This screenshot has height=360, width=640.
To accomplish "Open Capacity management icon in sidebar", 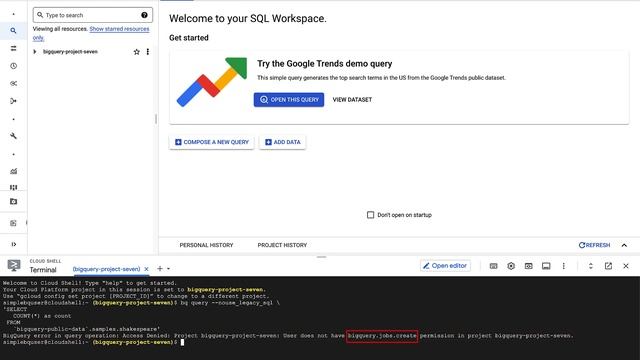I will [x=13, y=187].
